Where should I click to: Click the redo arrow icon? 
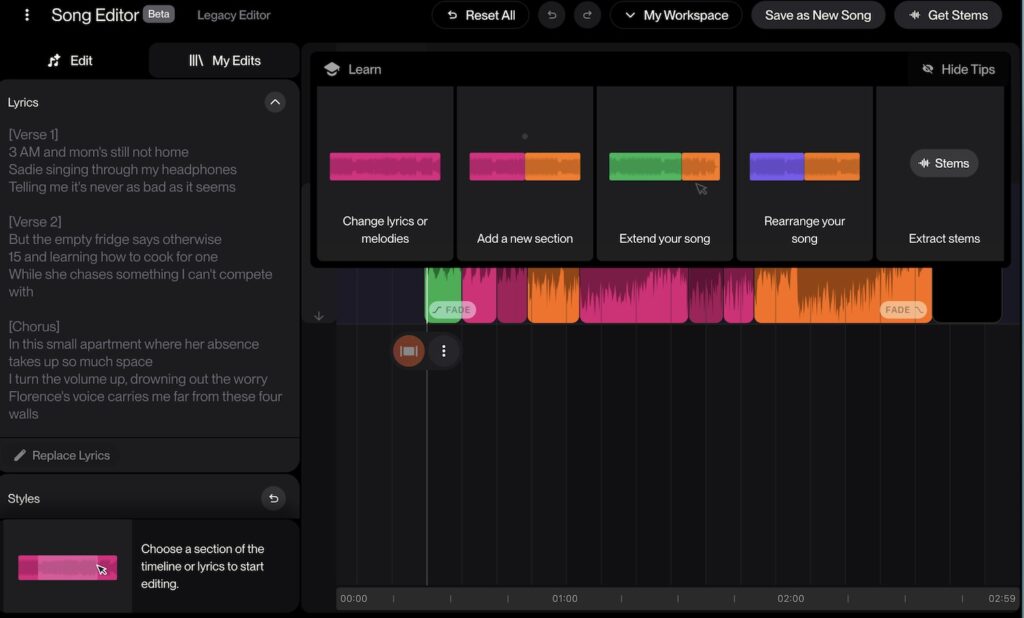pyautogui.click(x=587, y=15)
